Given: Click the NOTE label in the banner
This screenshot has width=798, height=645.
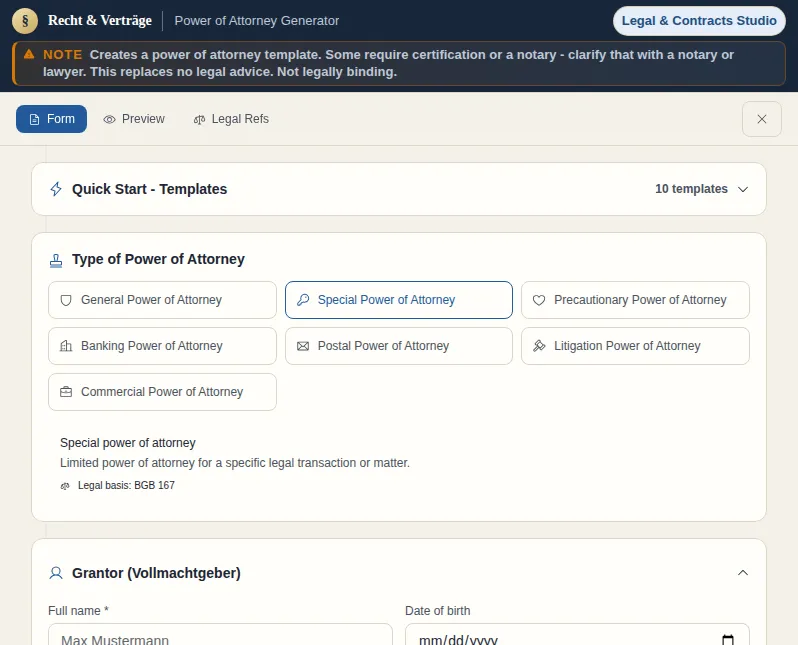Looking at the screenshot, I should coord(63,54).
